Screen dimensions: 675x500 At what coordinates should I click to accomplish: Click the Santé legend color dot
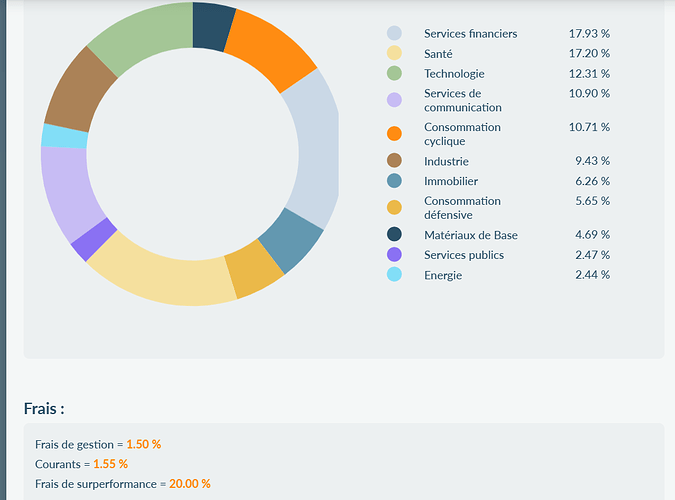point(394,53)
